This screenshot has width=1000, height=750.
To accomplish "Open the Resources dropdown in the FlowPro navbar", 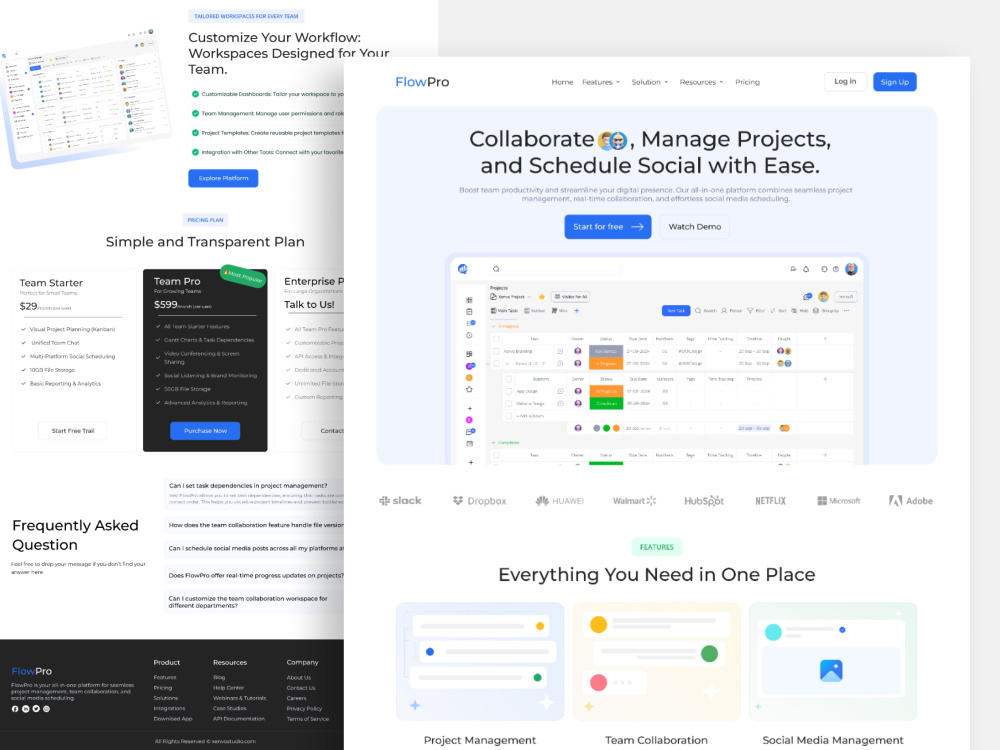I will tap(702, 82).
